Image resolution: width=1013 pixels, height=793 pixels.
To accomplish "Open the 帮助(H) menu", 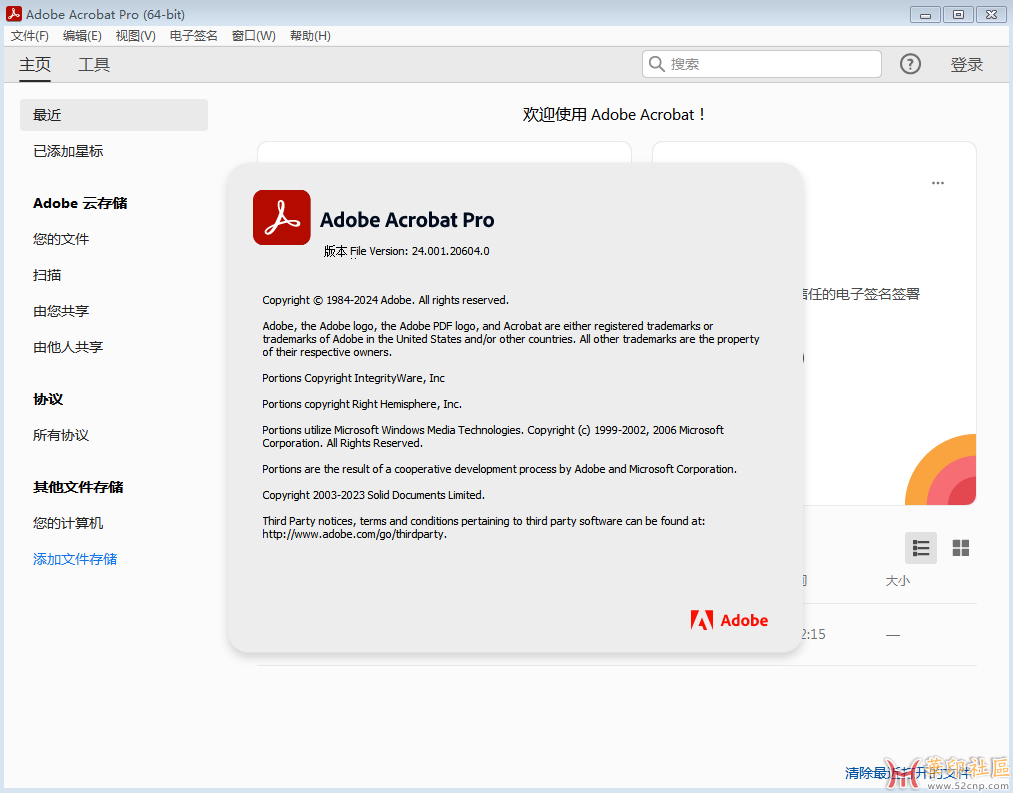I will 310,36.
